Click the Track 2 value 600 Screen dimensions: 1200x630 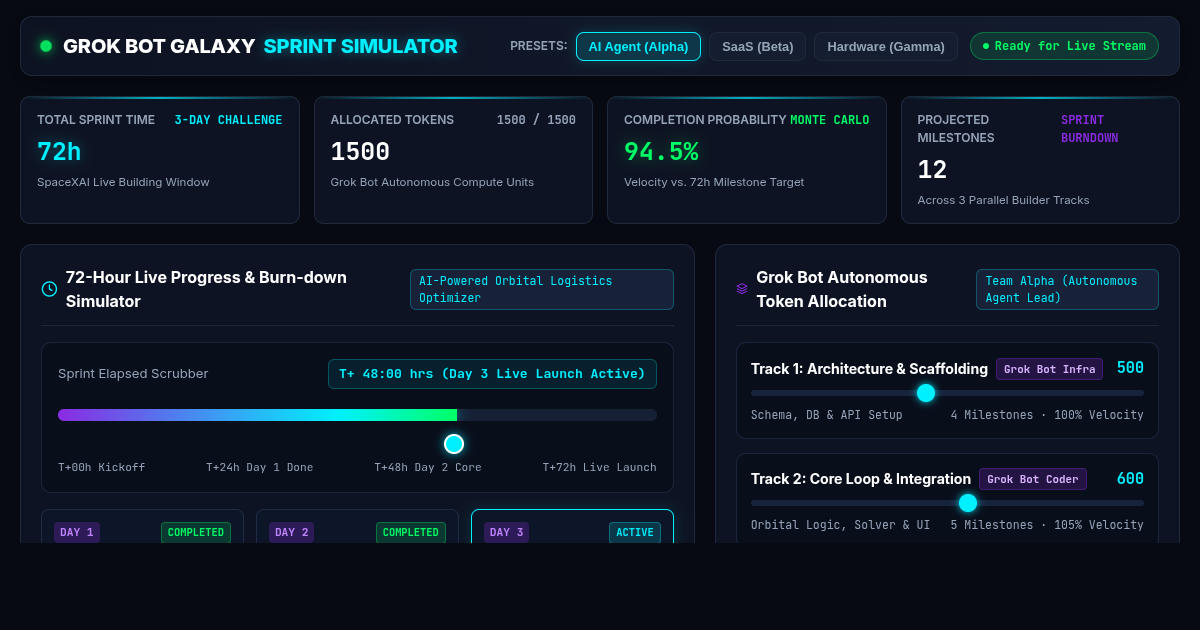pos(1130,478)
